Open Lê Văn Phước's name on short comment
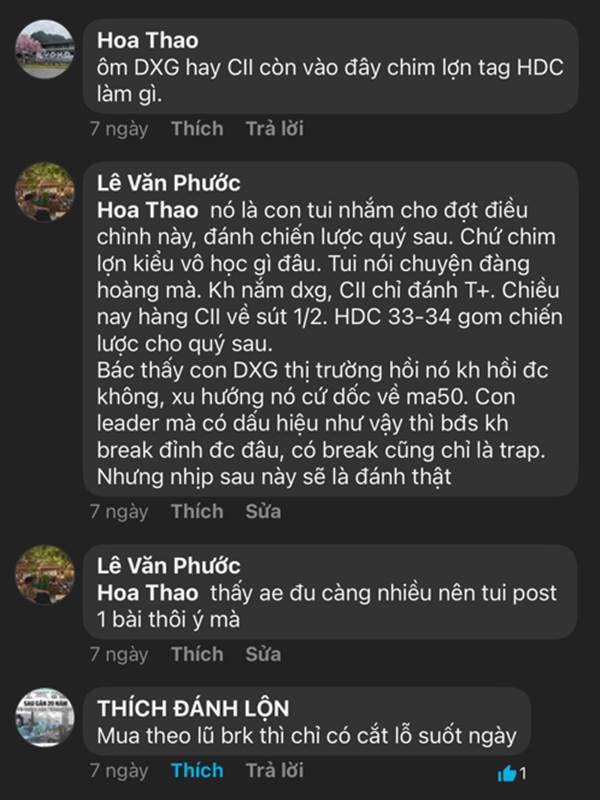This screenshot has height=800, width=600. point(169,567)
